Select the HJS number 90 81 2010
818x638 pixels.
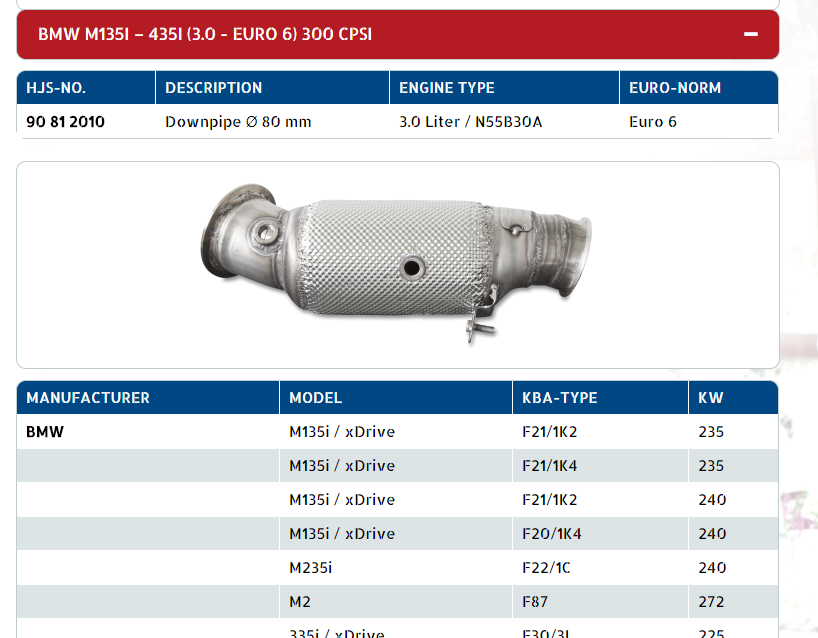pyautogui.click(x=65, y=122)
